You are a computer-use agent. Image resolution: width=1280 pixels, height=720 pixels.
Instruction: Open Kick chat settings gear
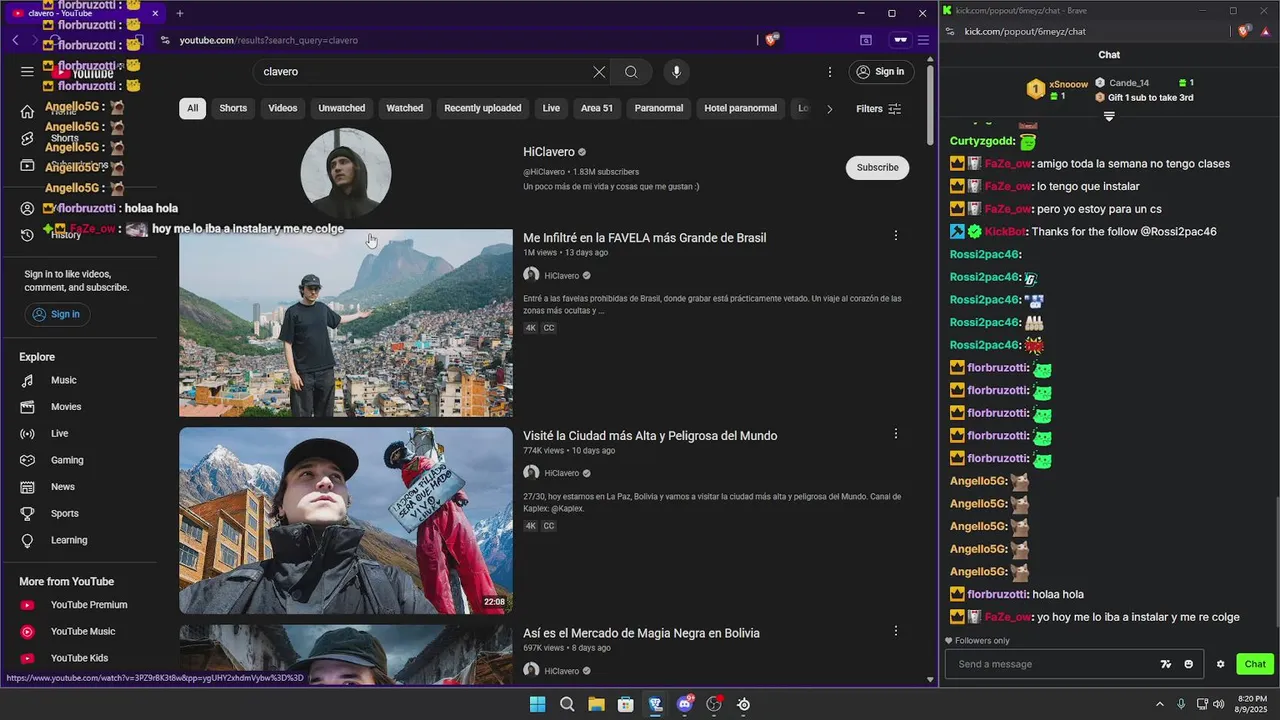[x=1220, y=664]
